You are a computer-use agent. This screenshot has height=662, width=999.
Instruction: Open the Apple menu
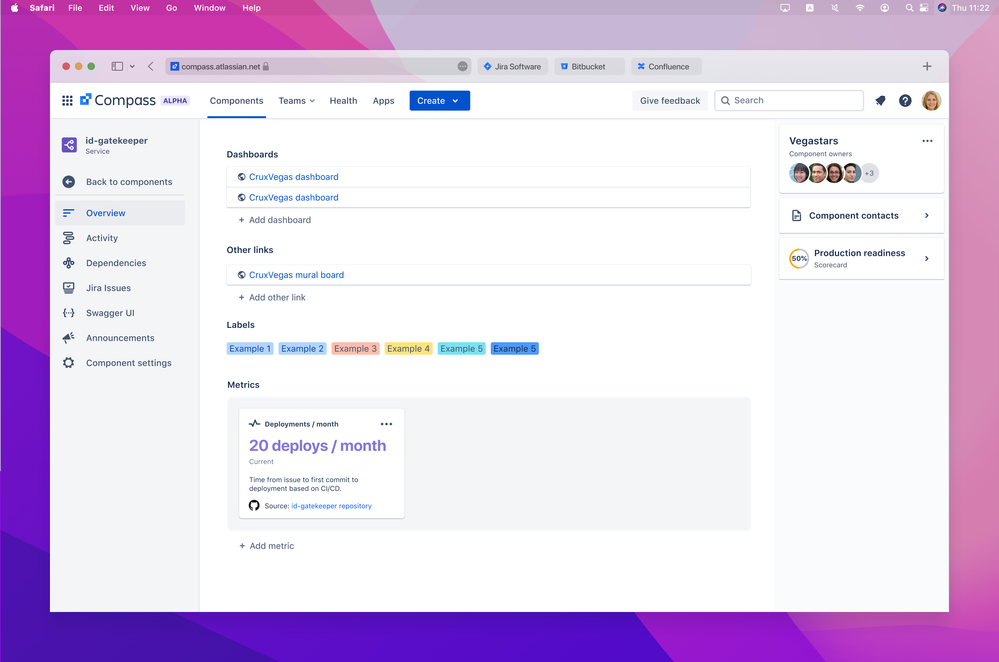pos(14,8)
